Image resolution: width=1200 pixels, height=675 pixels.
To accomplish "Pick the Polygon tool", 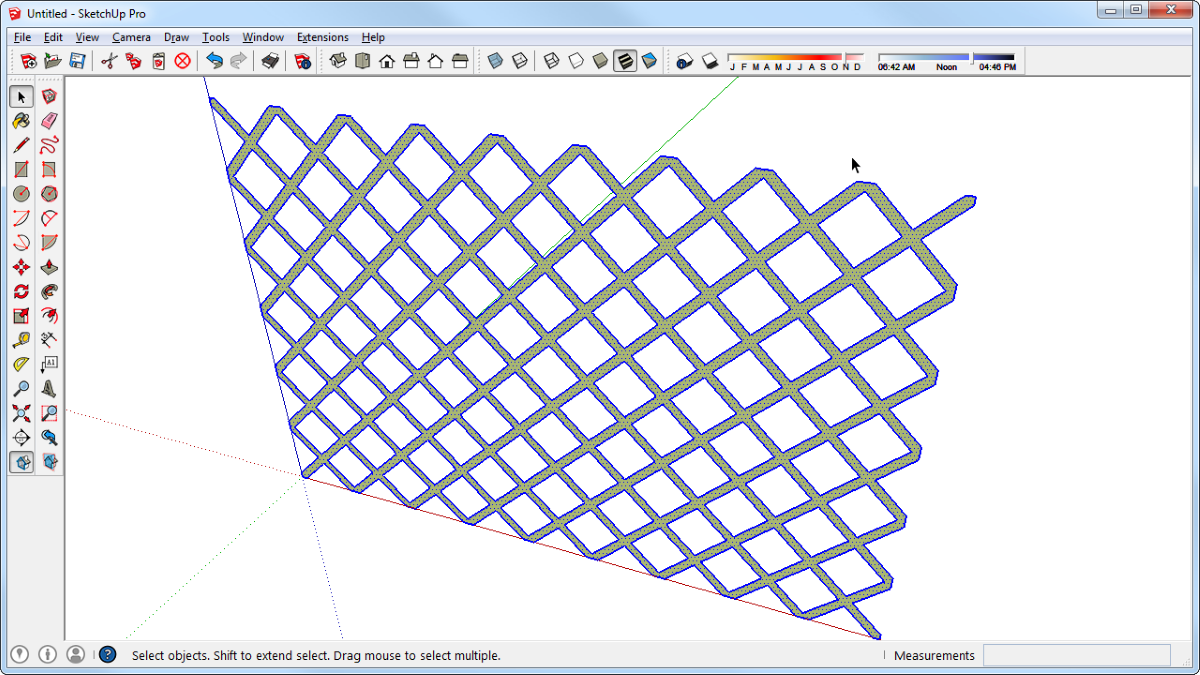I will (x=49, y=194).
